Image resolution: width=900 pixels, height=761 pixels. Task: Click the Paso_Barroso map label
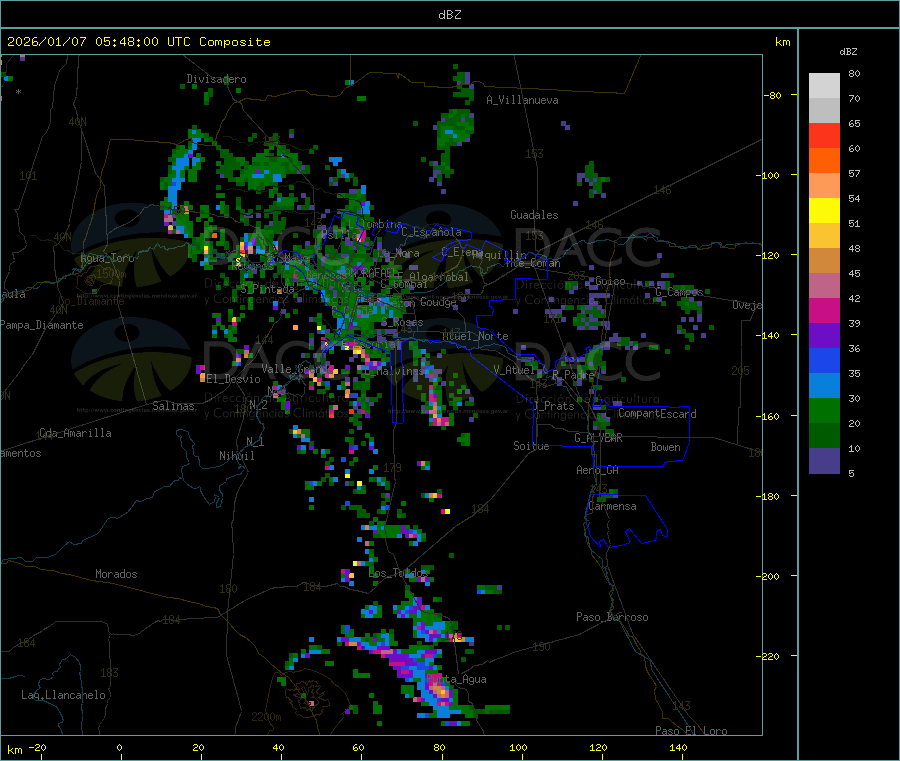[x=612, y=617]
